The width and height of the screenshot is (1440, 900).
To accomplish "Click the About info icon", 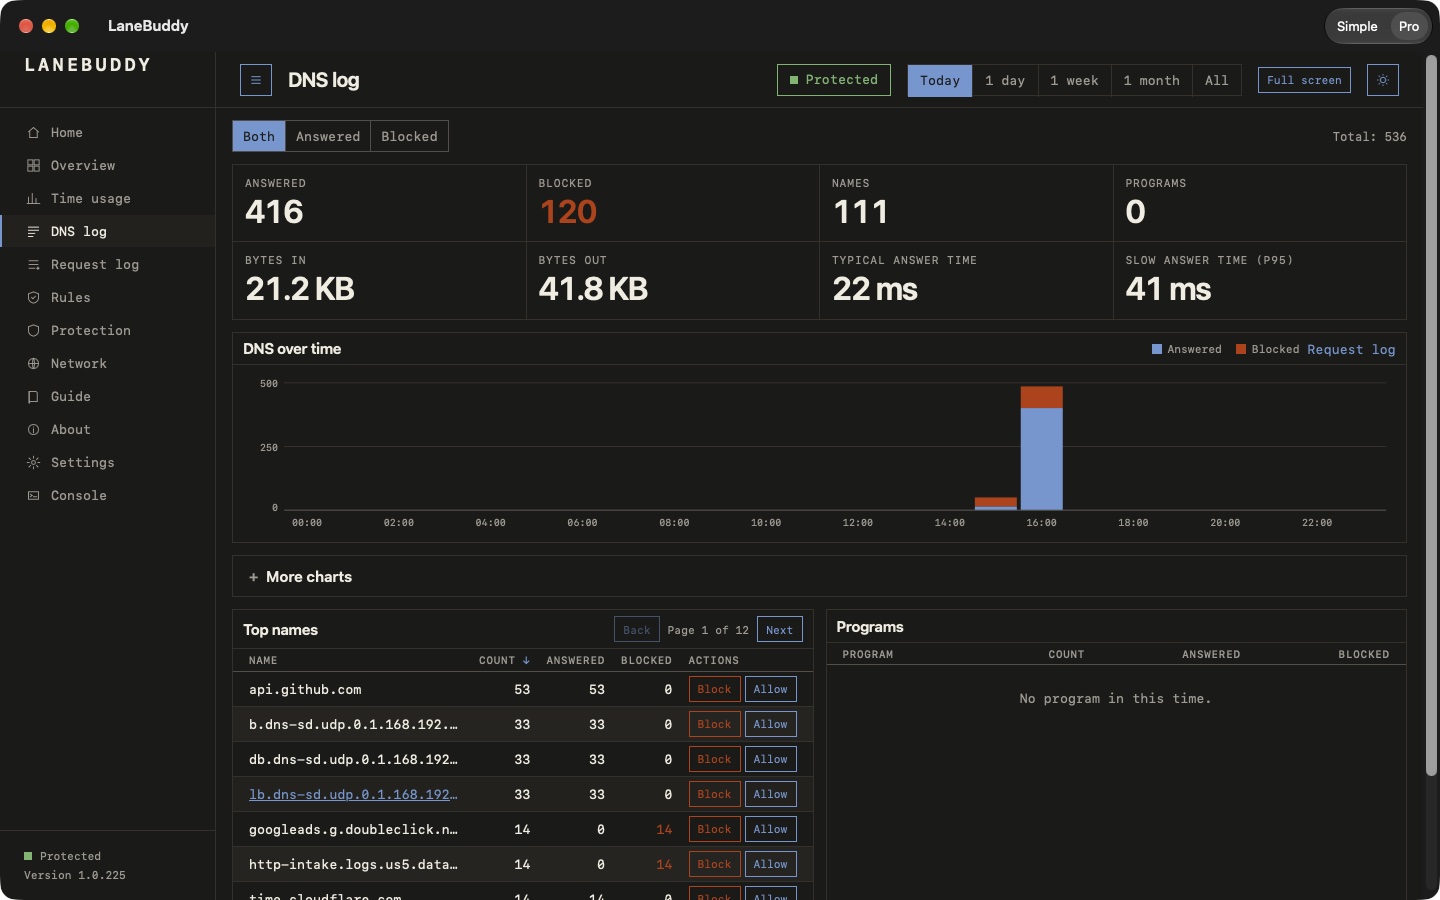I will click(33, 429).
